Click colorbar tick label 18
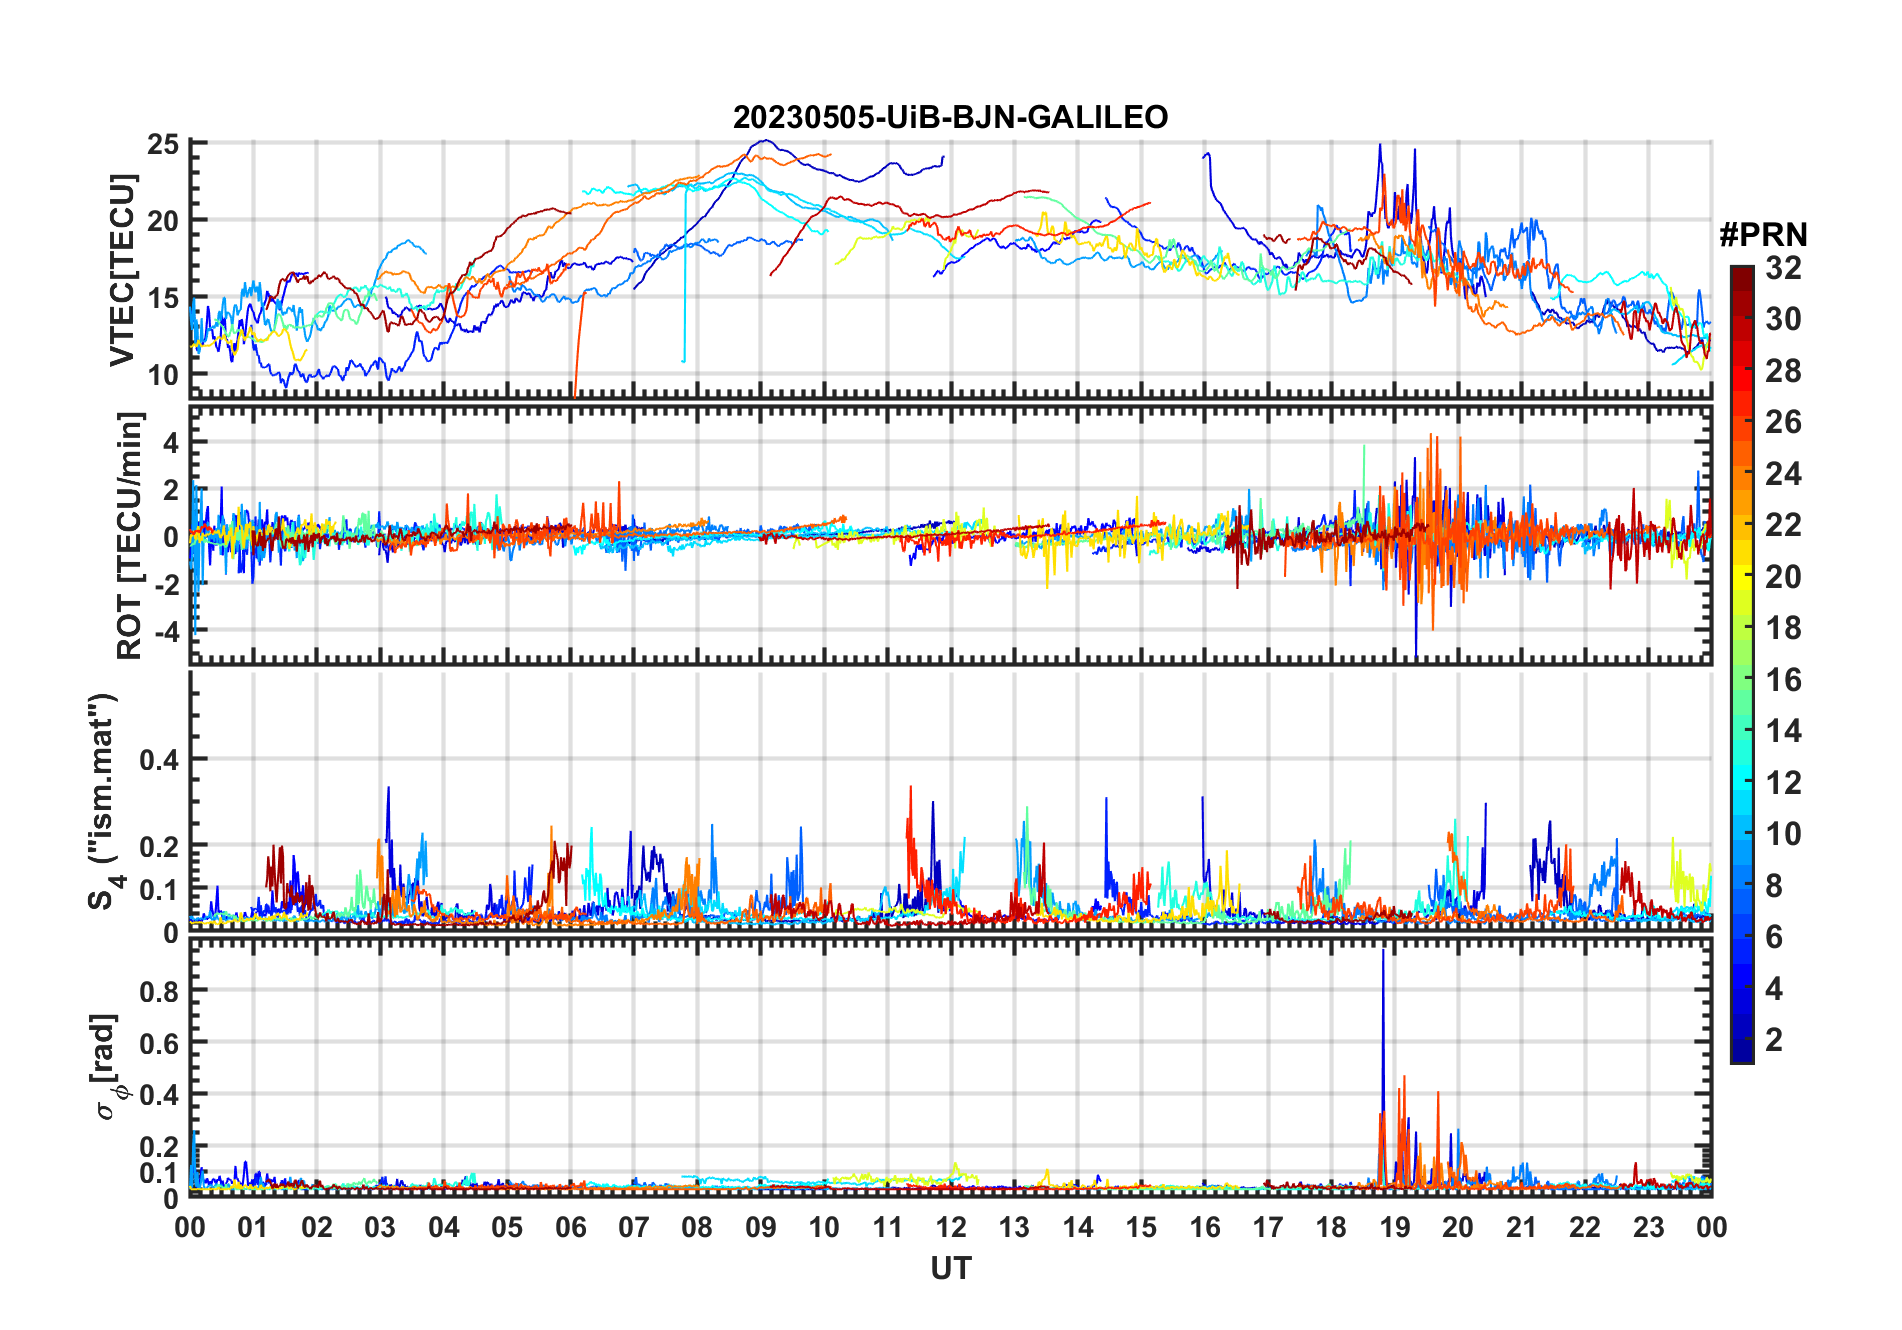The height and width of the screenshot is (1330, 1902). (1783, 628)
